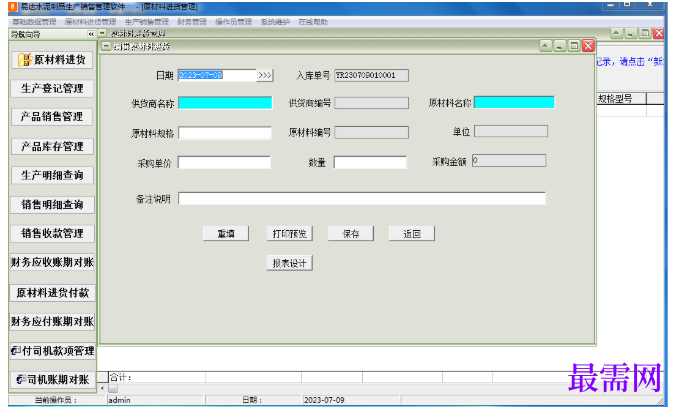Open the 生产销售管理 menu
The image size is (680, 409).
(147, 22)
